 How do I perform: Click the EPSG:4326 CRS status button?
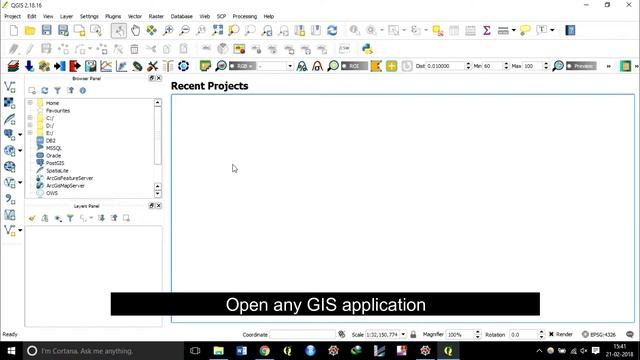(x=599, y=334)
